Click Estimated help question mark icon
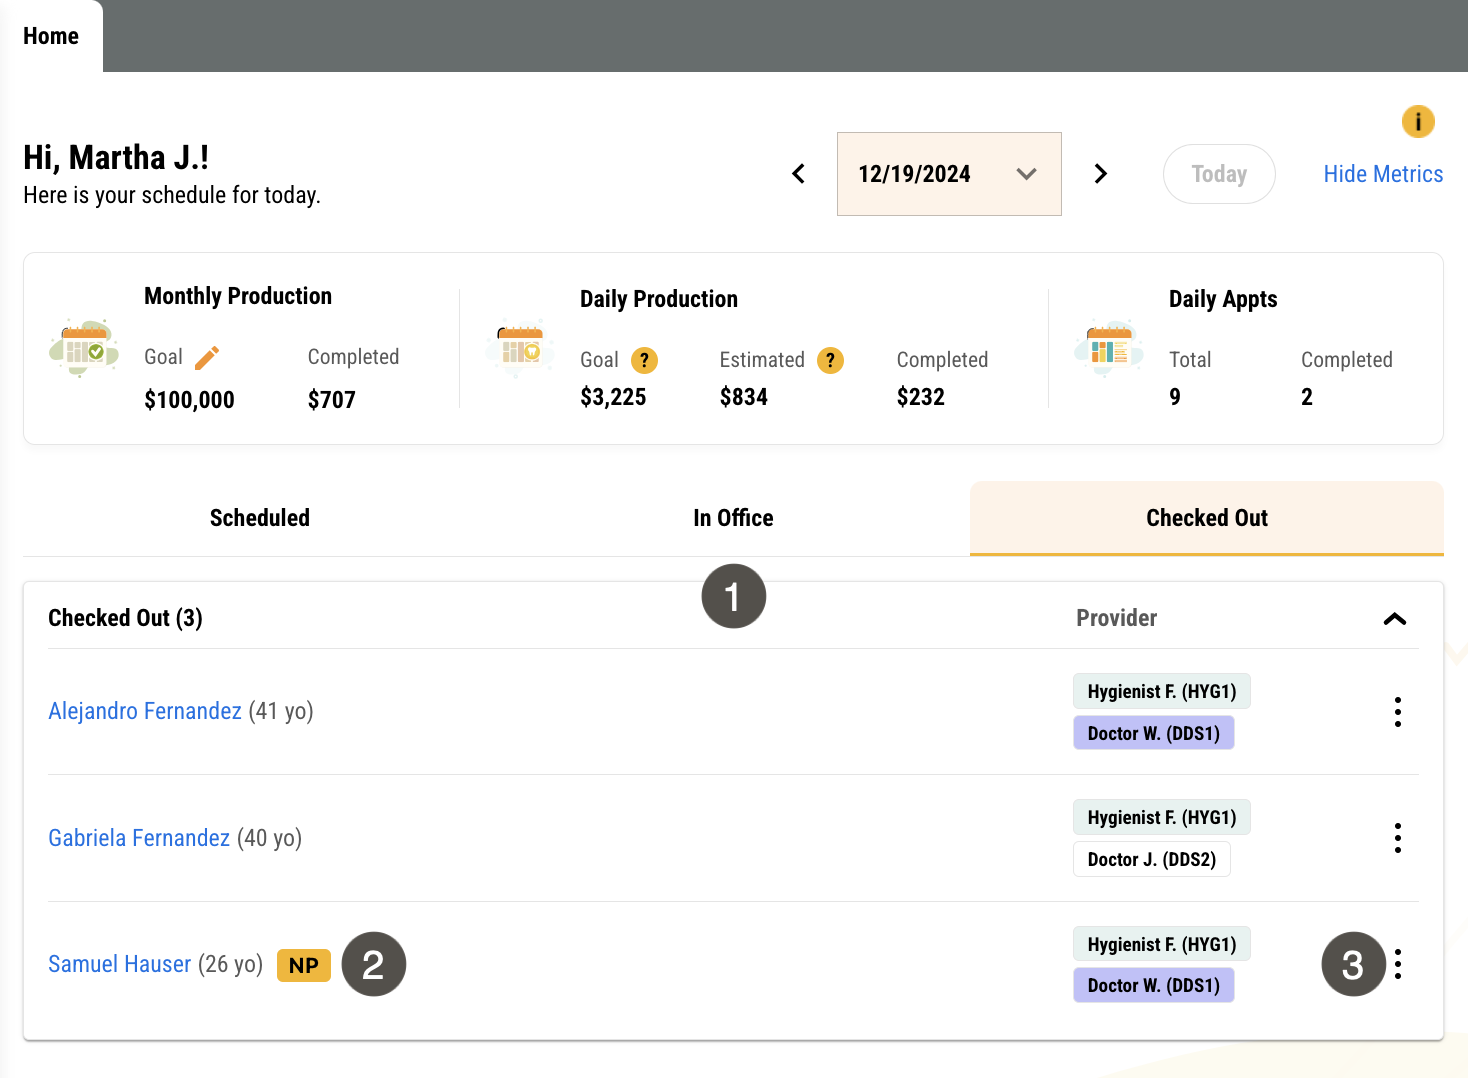 tap(830, 360)
